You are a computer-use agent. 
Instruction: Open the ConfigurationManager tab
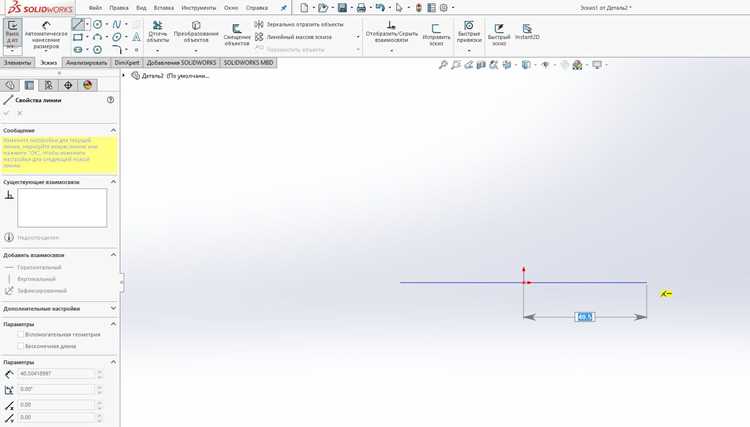point(48,85)
